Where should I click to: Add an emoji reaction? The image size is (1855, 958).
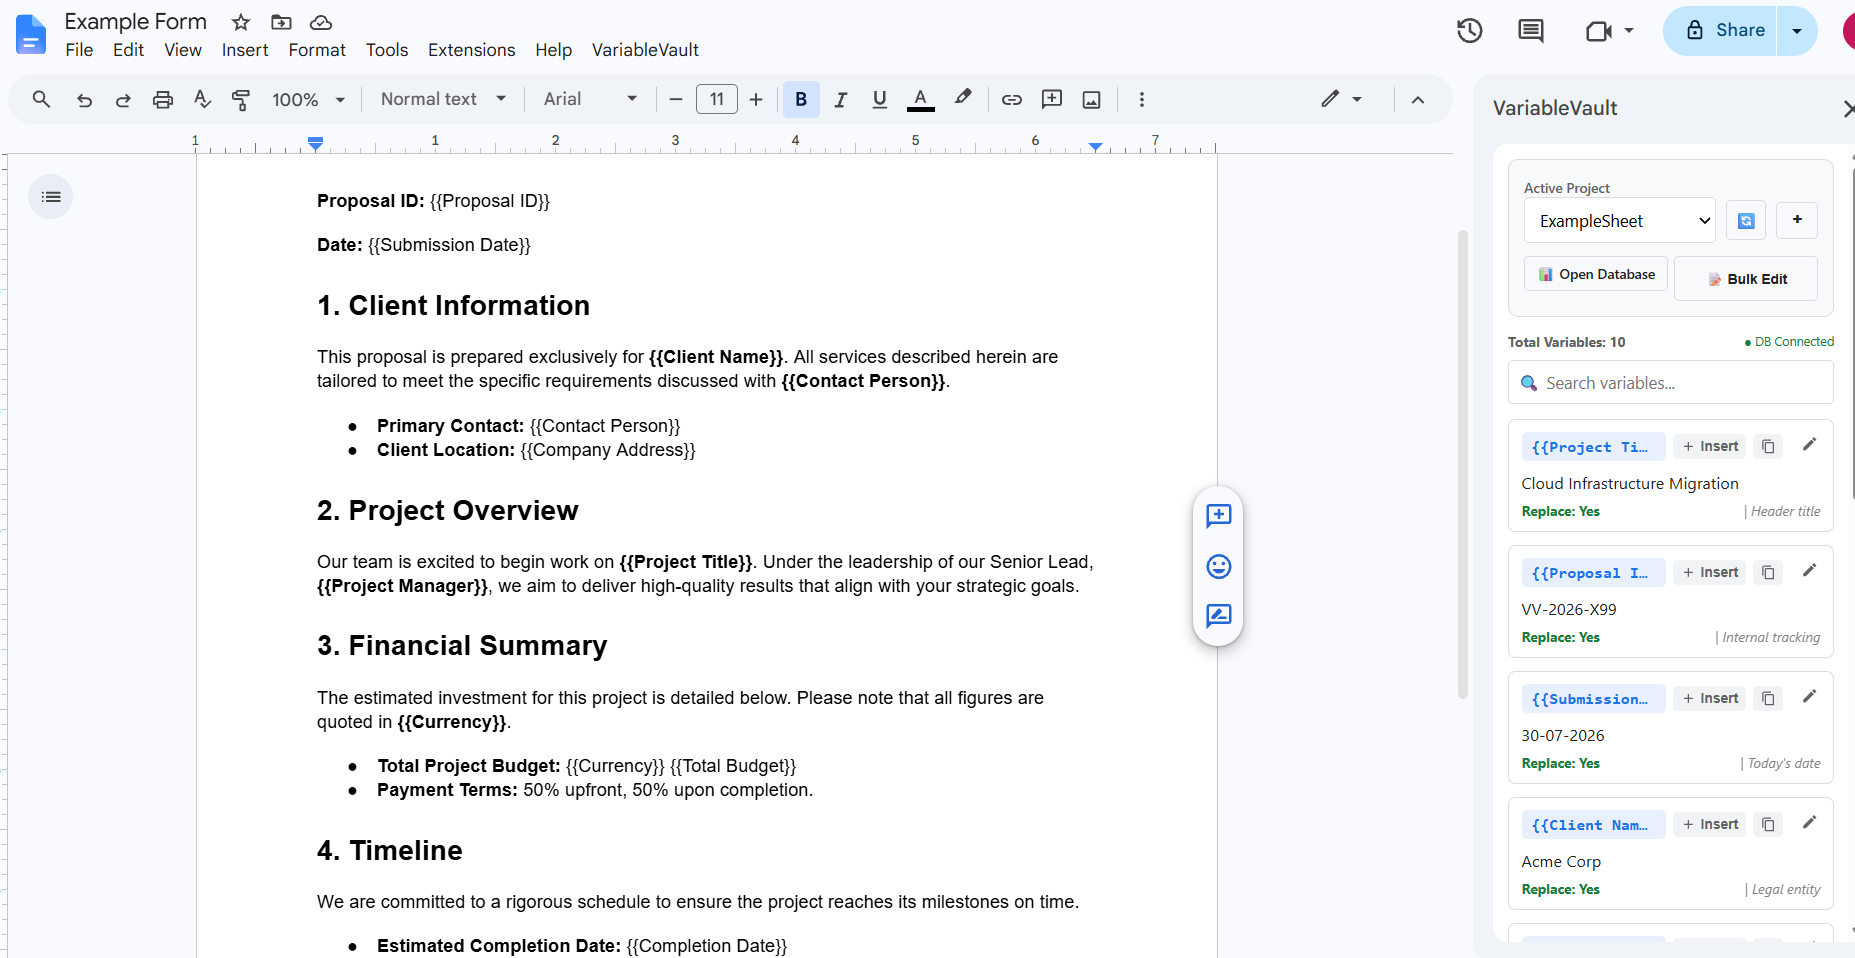coord(1218,567)
